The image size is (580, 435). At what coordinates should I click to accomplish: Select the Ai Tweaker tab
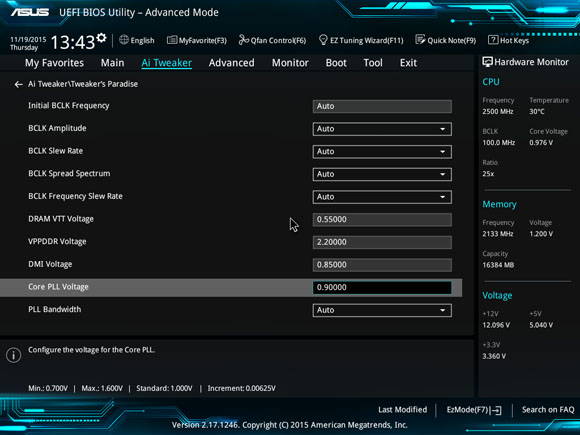click(166, 63)
